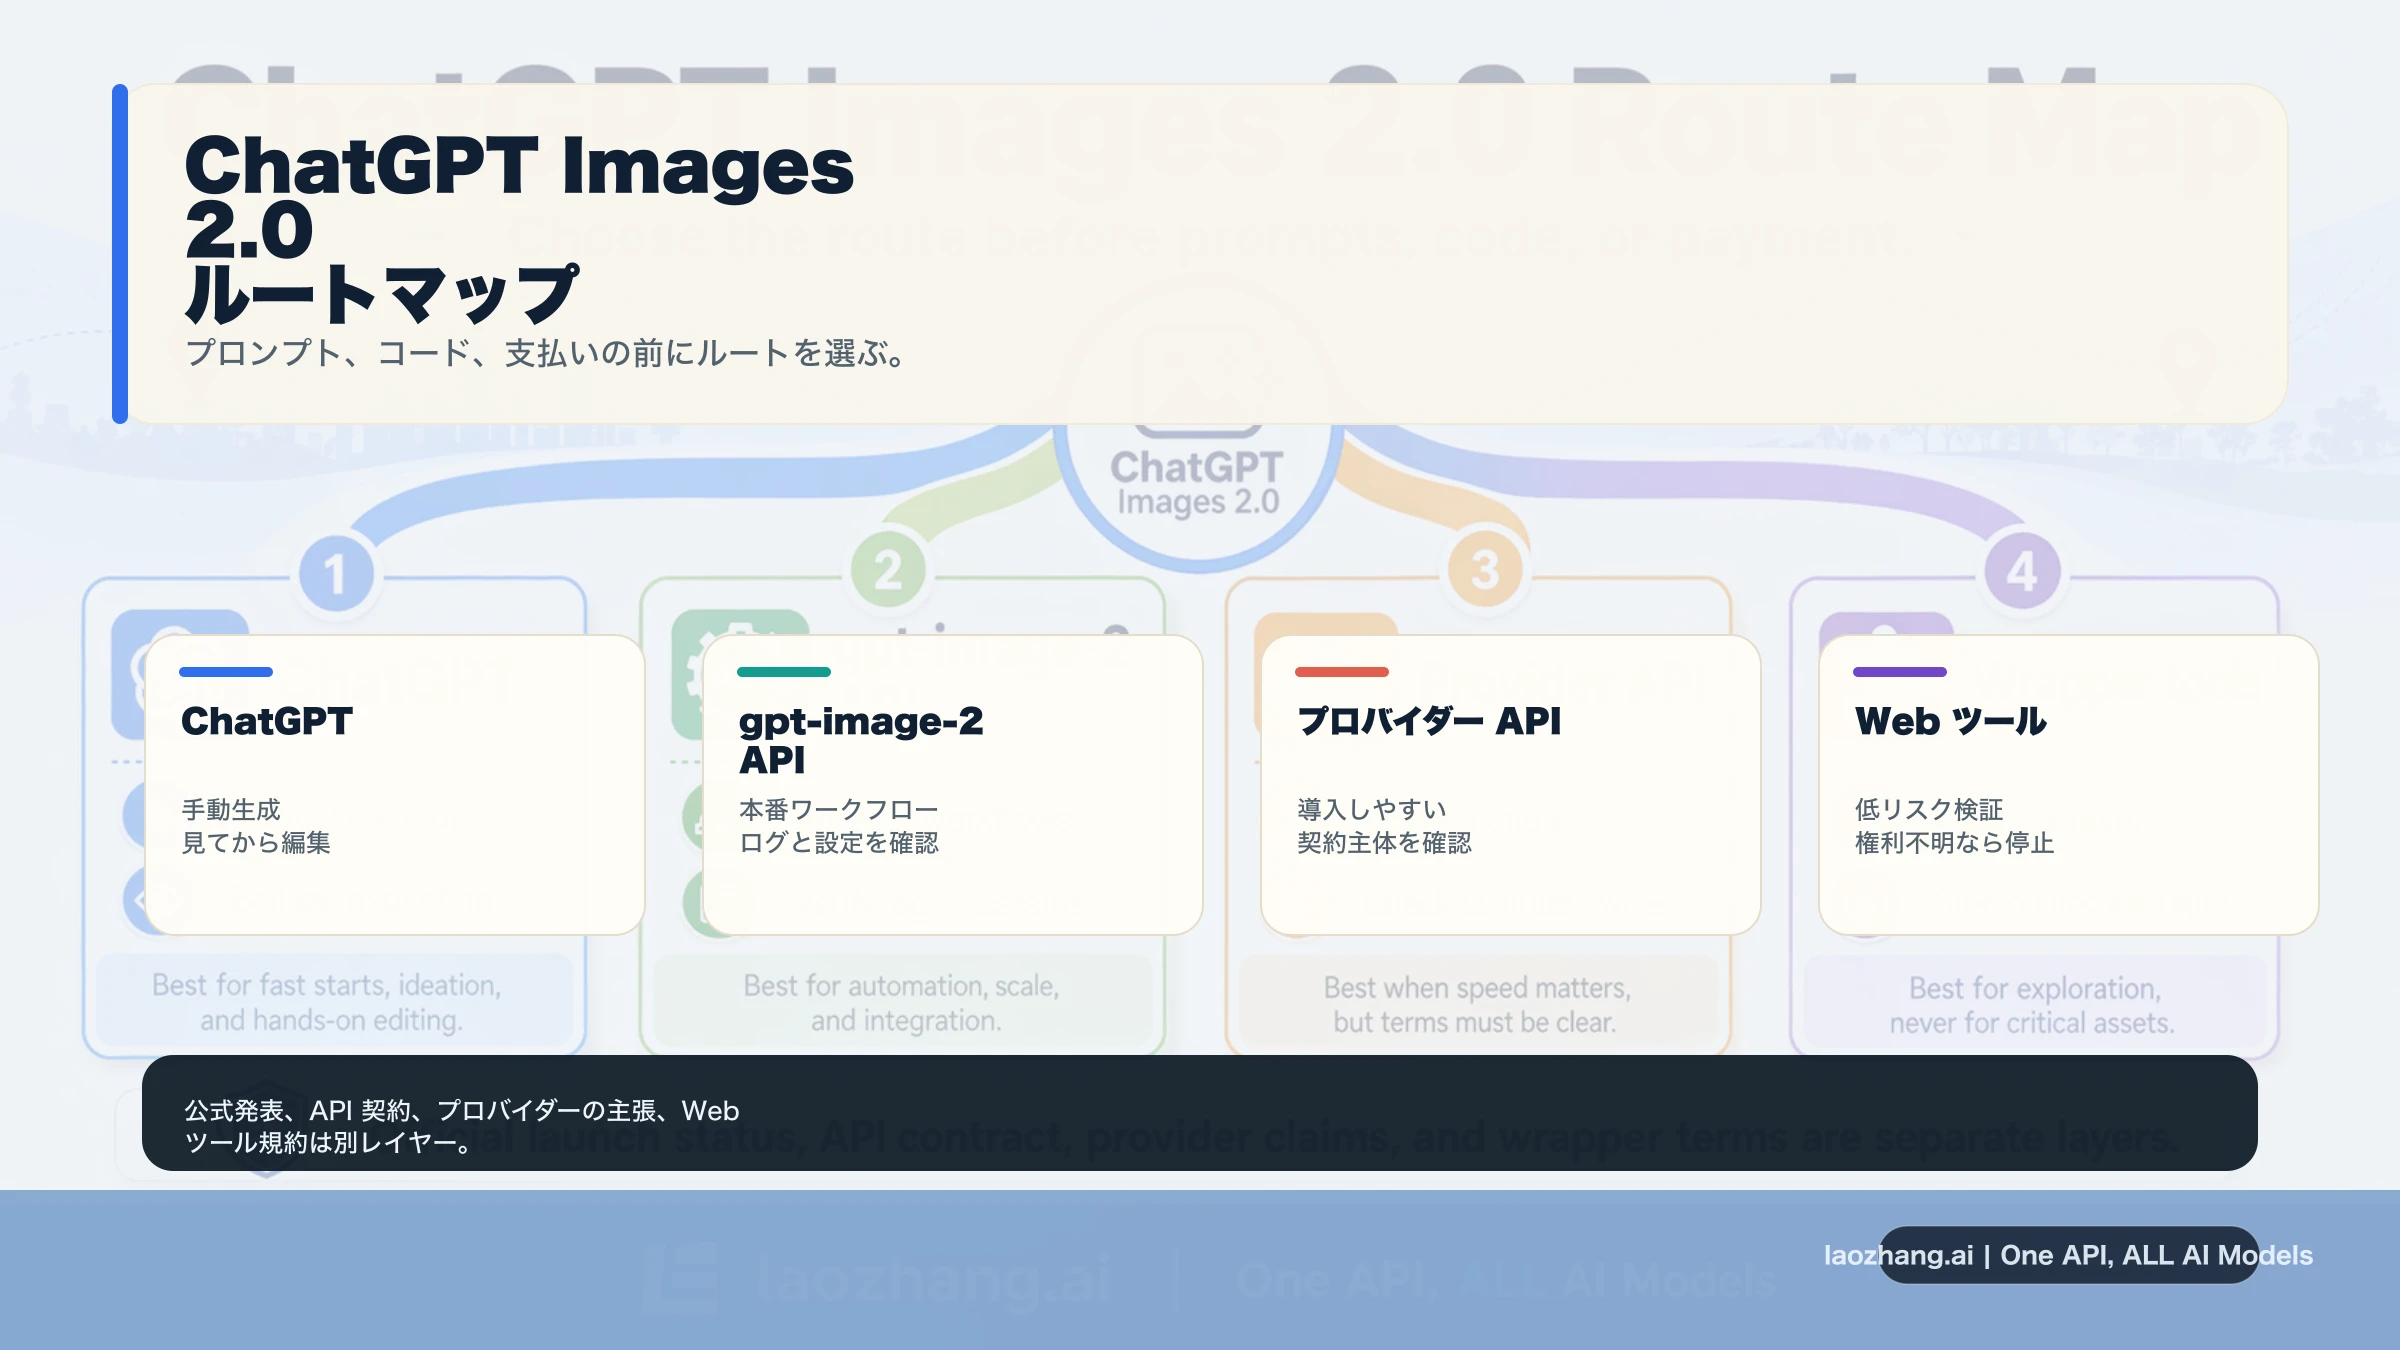
Task: Click the number 1 route circle
Action: (x=336, y=574)
